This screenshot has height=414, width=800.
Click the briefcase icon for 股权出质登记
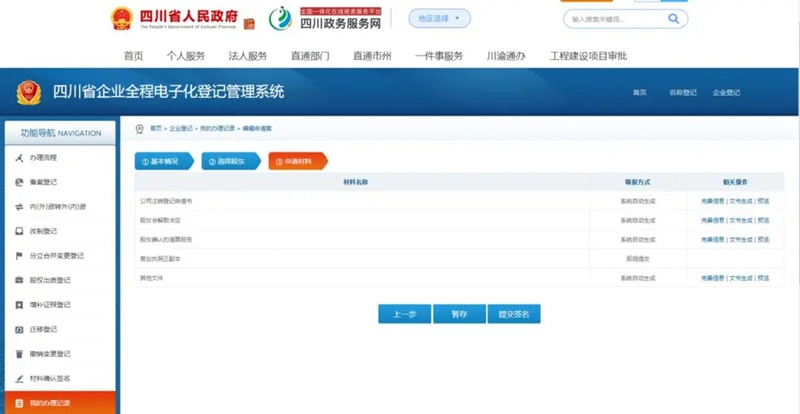19,280
